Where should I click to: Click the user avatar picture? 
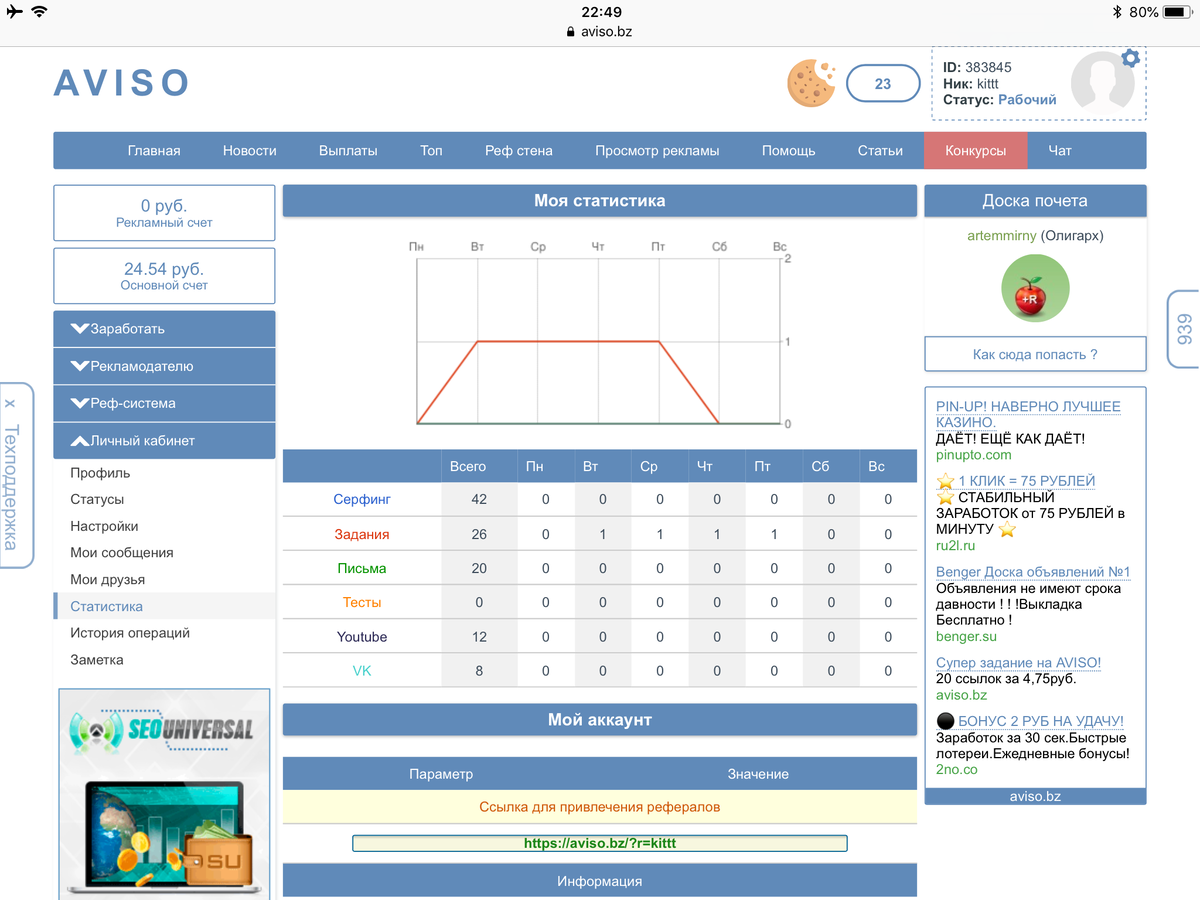click(1103, 83)
